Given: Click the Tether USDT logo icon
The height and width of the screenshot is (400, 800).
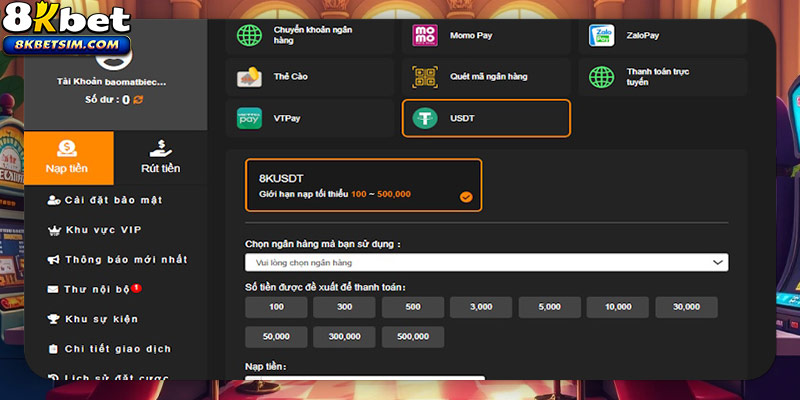Looking at the screenshot, I should click(425, 118).
